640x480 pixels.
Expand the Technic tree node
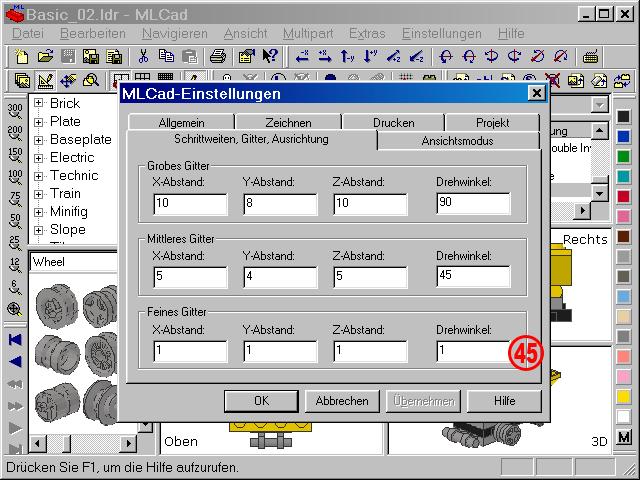point(38,176)
